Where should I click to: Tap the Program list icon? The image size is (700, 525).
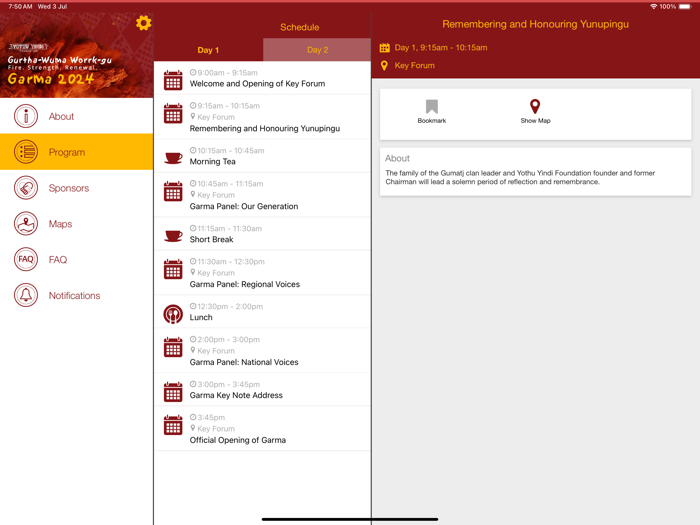pos(26,152)
